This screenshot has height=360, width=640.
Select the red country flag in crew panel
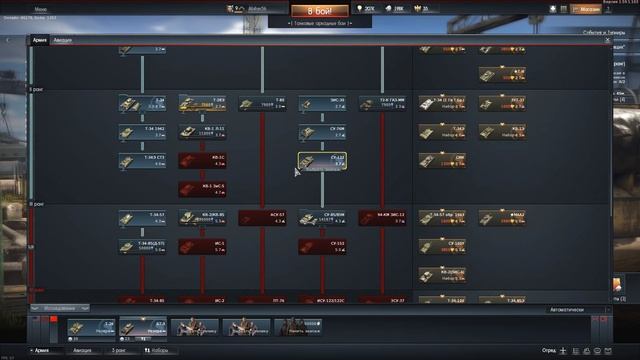click(53, 319)
